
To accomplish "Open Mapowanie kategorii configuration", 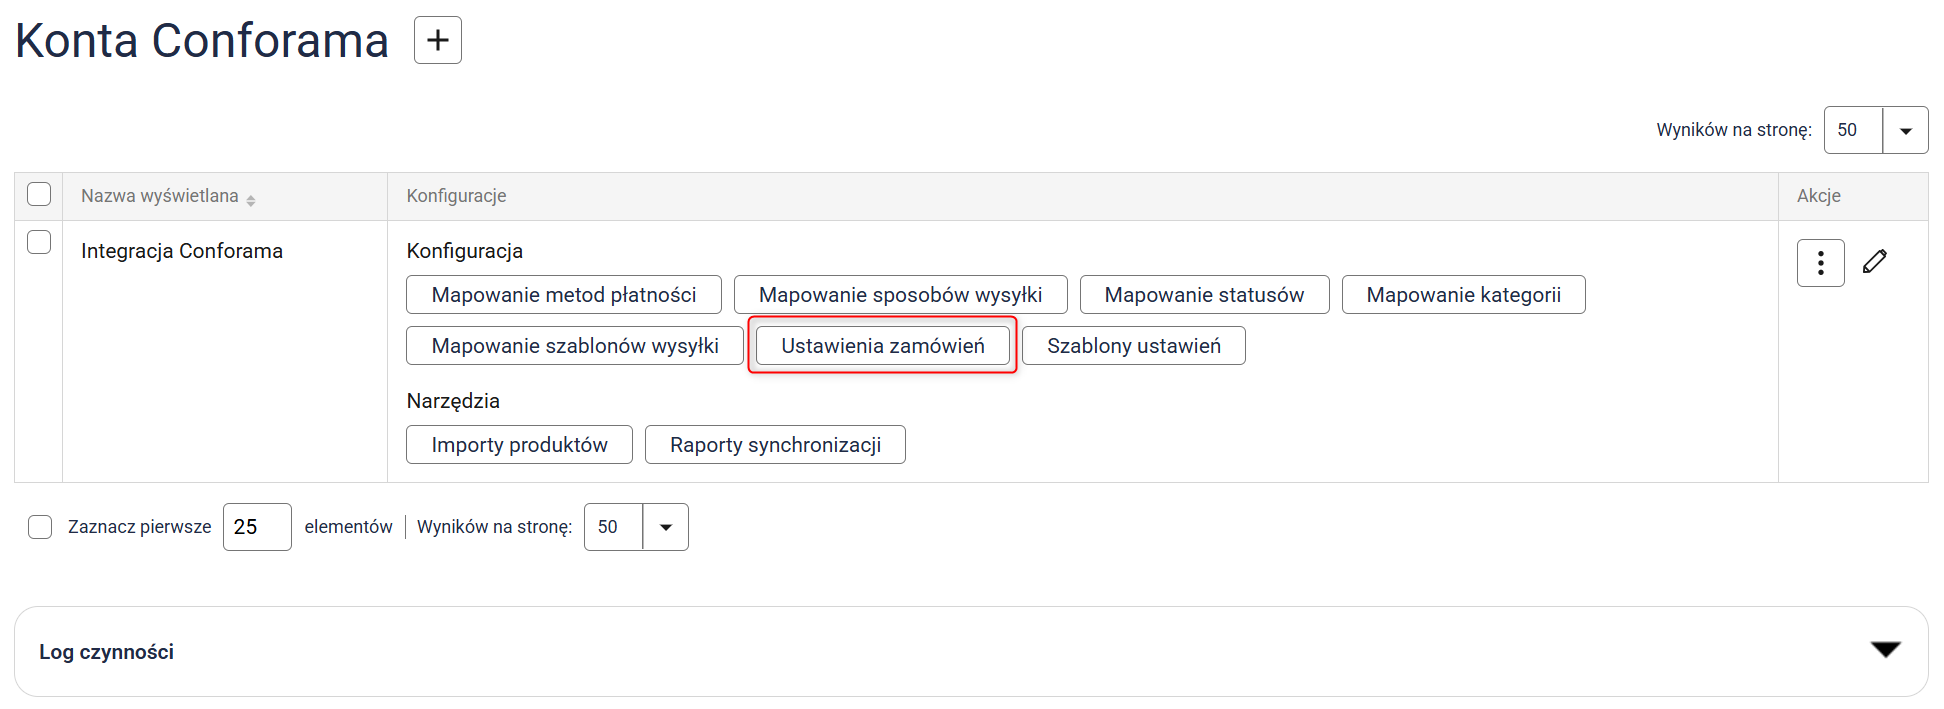I will point(1463,295).
